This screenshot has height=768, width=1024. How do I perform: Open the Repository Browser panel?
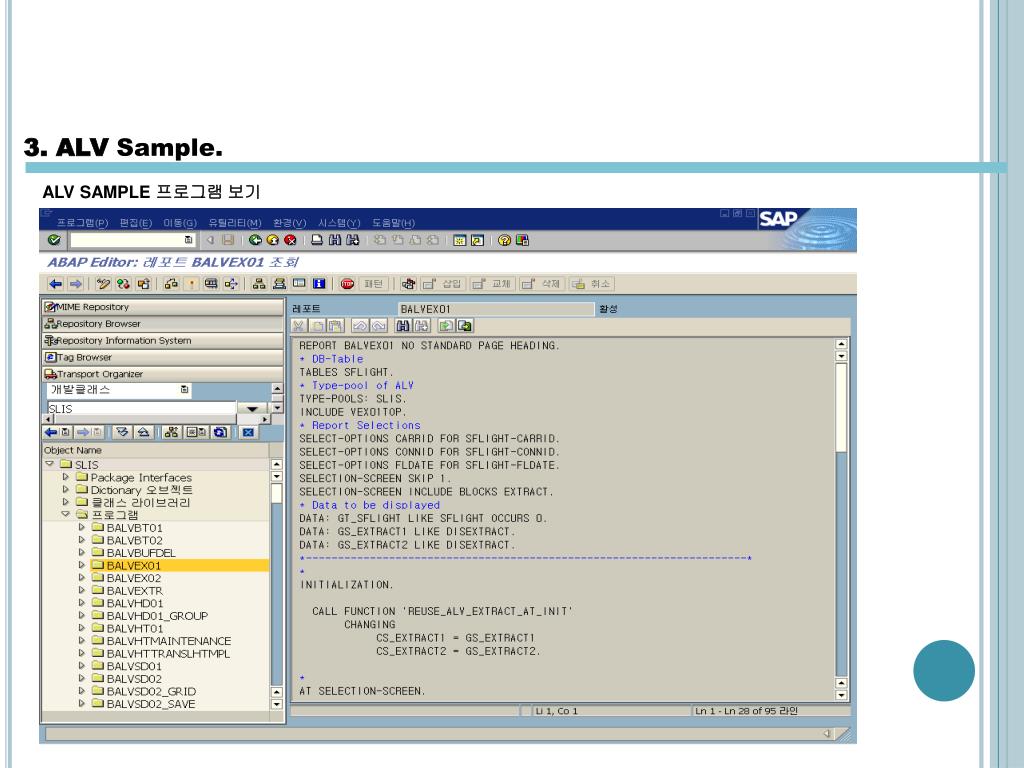pyautogui.click(x=163, y=324)
